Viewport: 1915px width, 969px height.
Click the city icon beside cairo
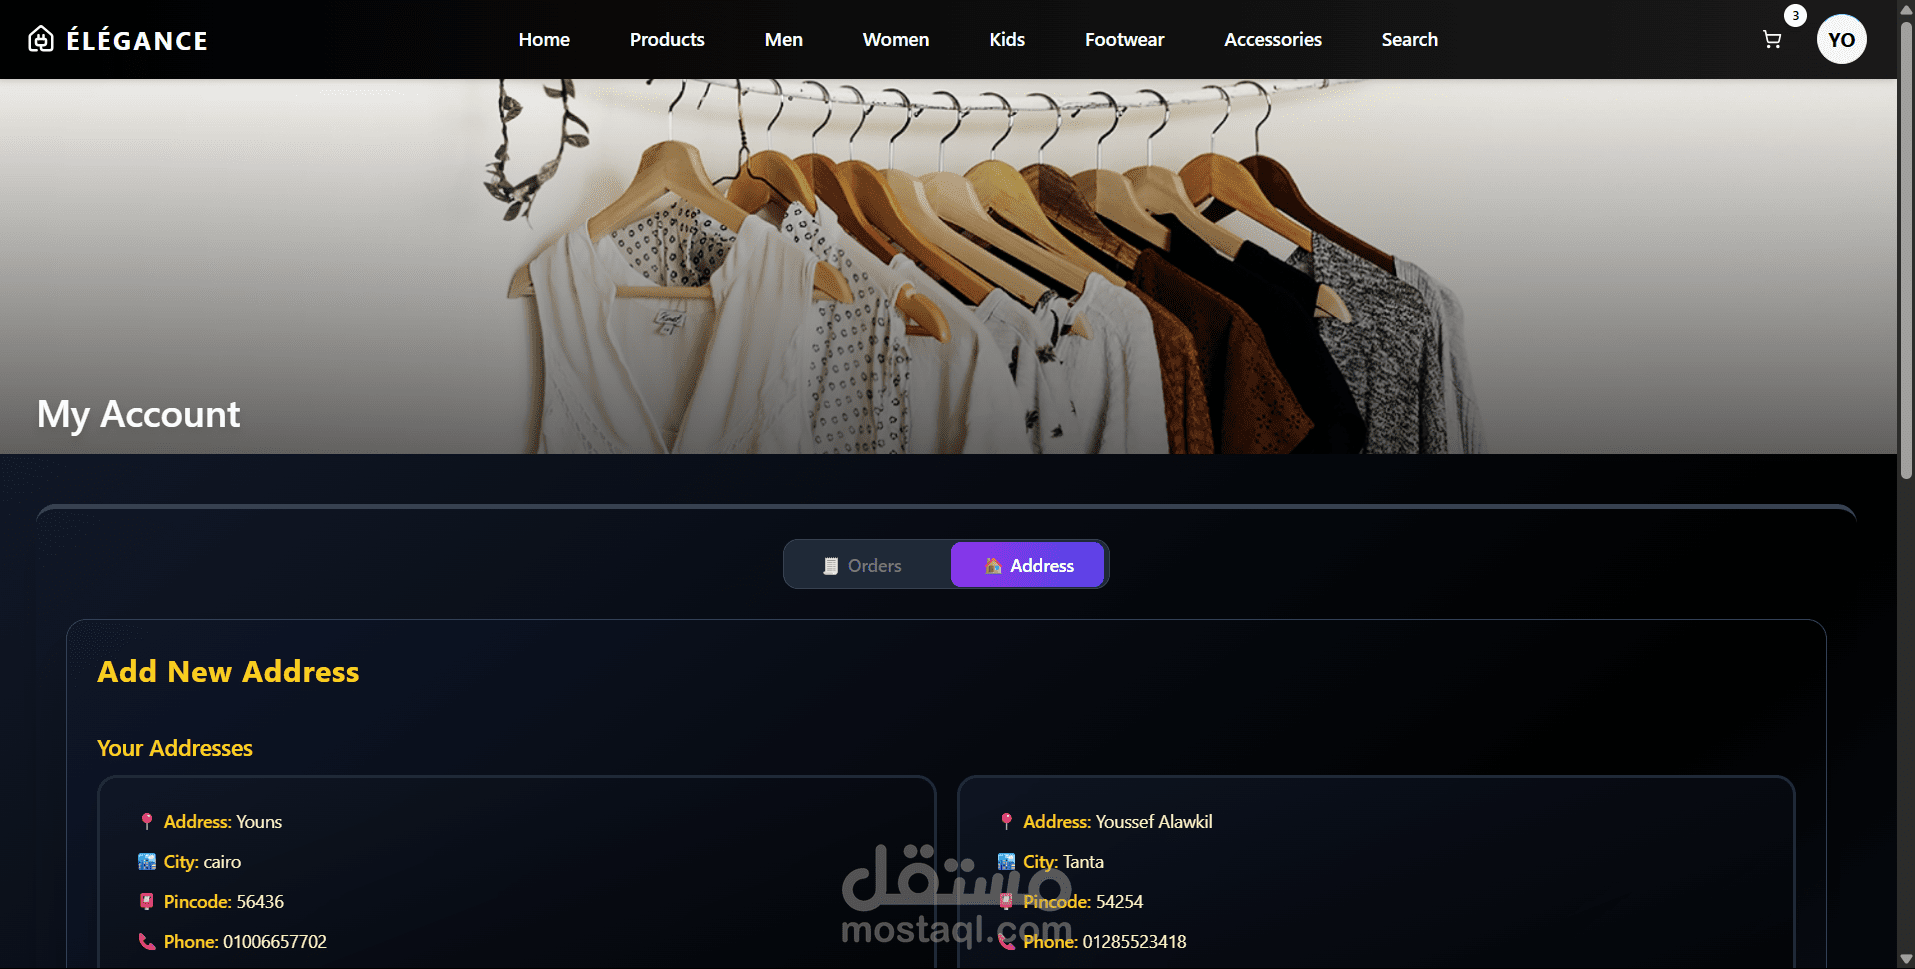coord(147,862)
